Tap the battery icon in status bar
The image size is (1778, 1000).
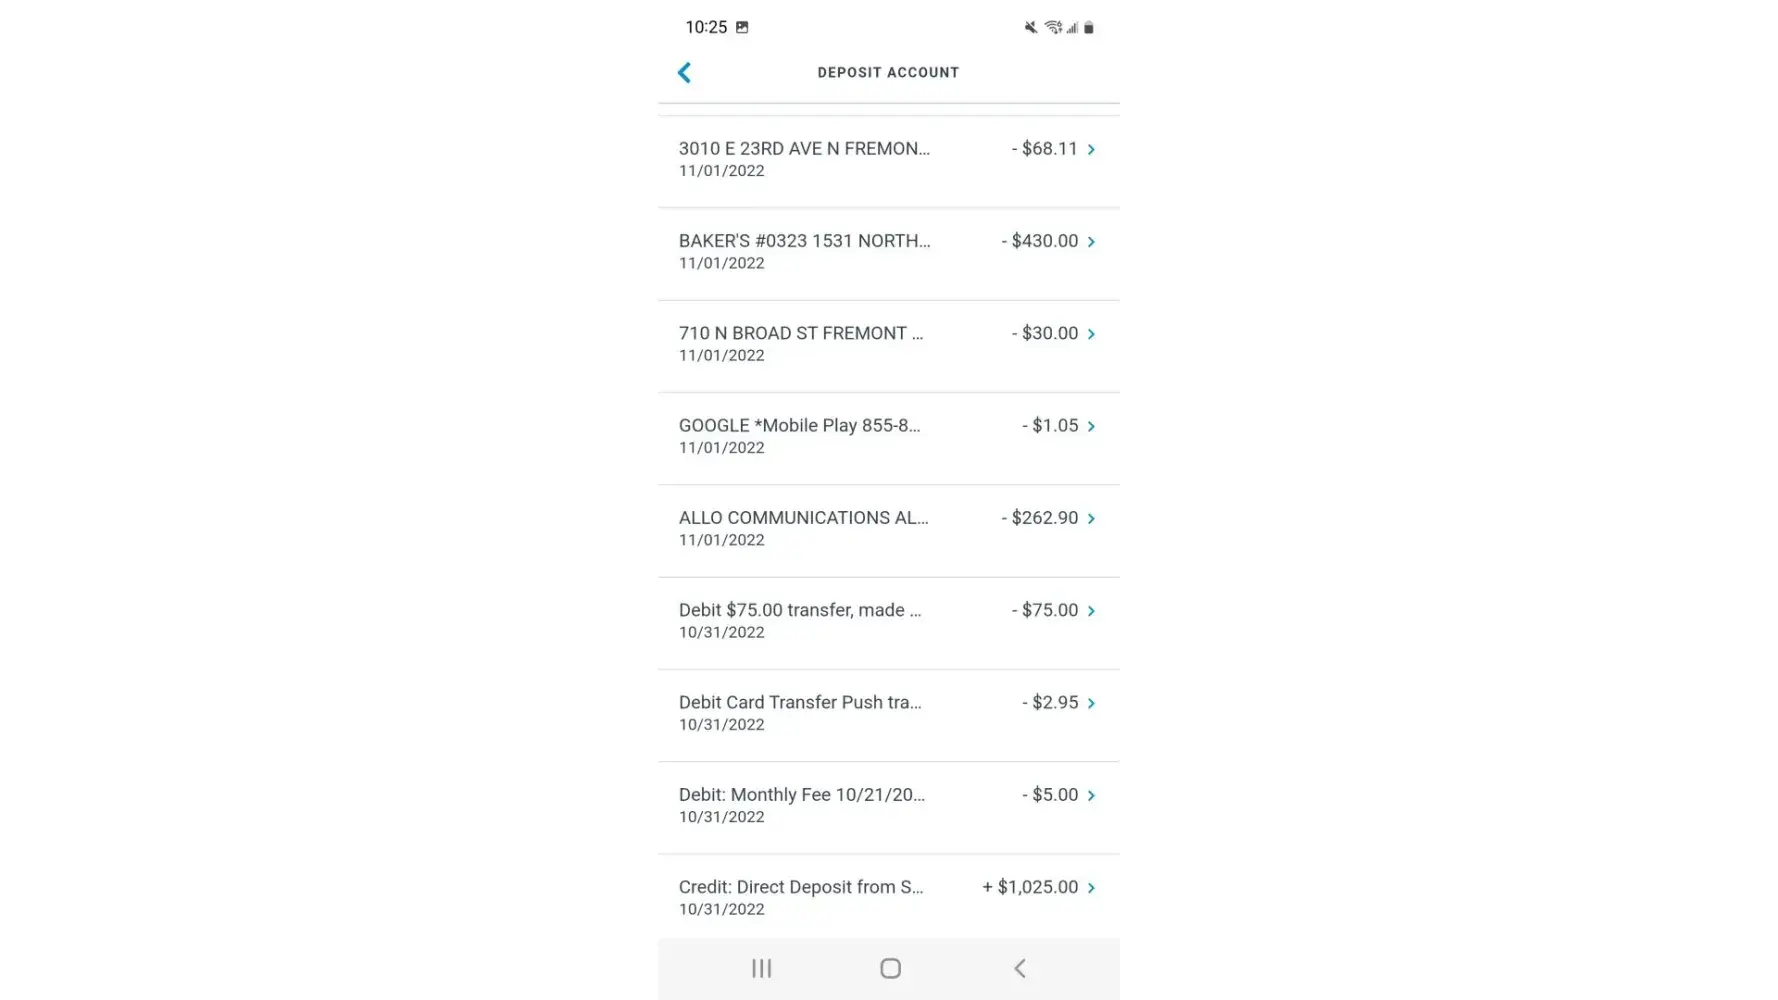(1089, 27)
